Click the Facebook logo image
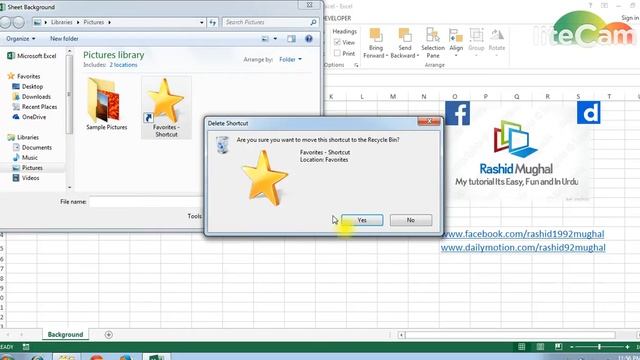 point(458,113)
